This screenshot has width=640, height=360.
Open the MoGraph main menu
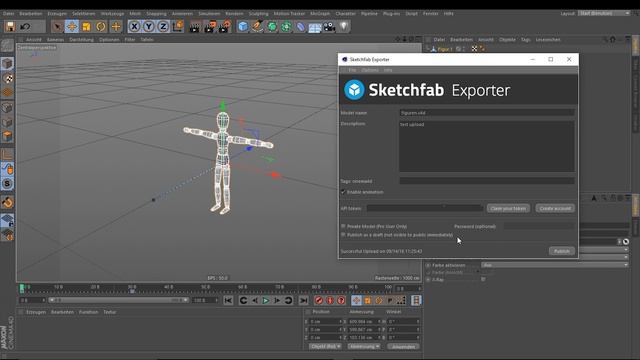coord(320,13)
